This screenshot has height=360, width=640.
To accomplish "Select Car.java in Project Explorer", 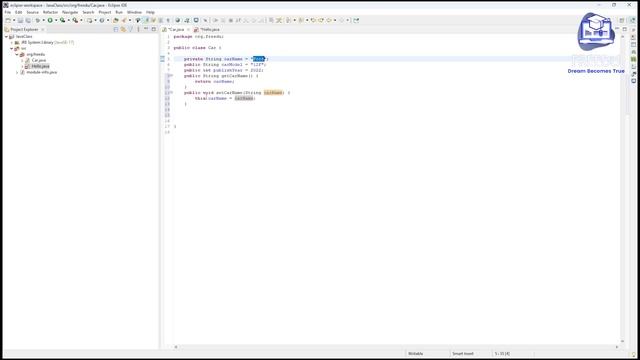I will point(39,60).
